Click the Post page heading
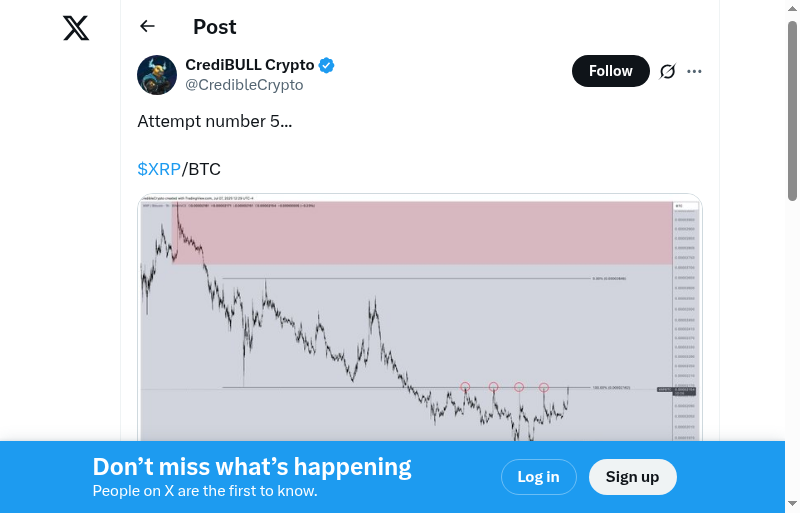Screen dimensions: 800x513 pyautogui.click(x=215, y=27)
